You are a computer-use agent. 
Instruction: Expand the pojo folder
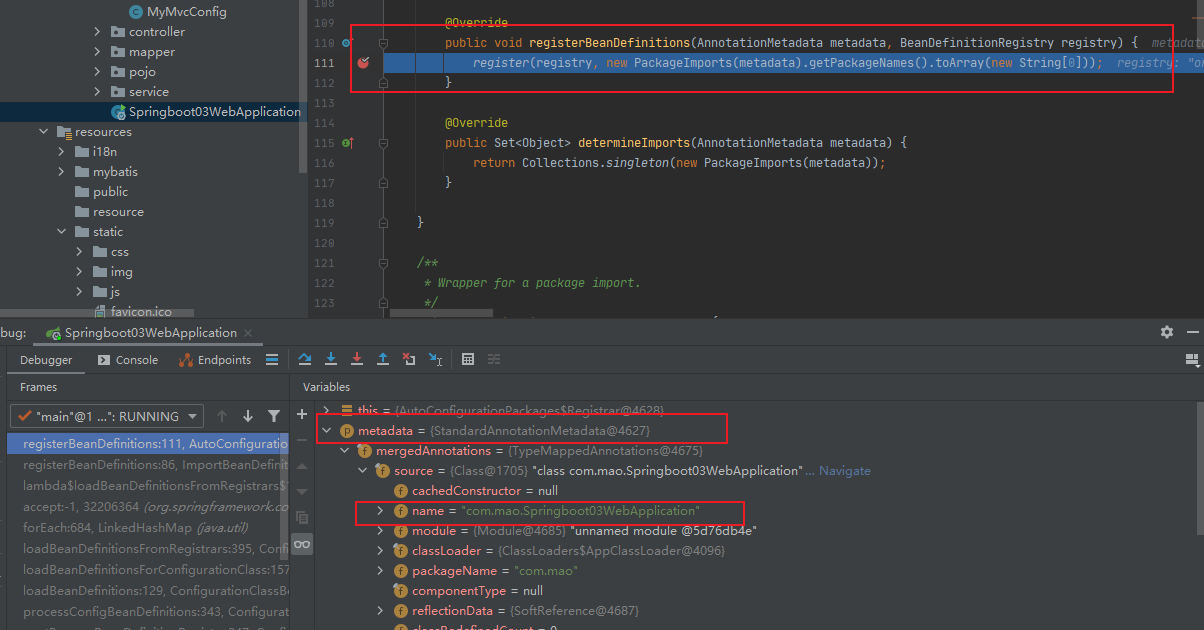tap(98, 72)
